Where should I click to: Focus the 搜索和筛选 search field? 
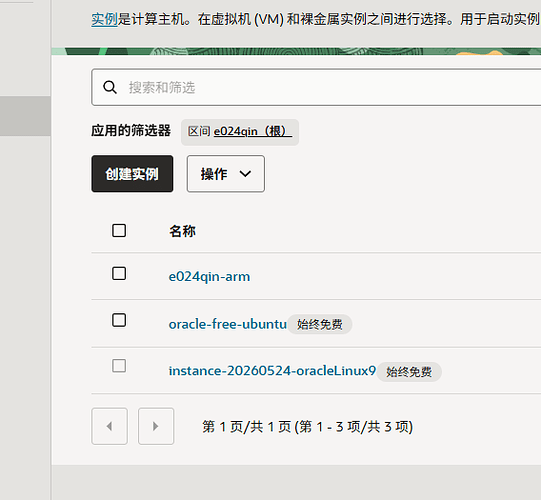316,87
